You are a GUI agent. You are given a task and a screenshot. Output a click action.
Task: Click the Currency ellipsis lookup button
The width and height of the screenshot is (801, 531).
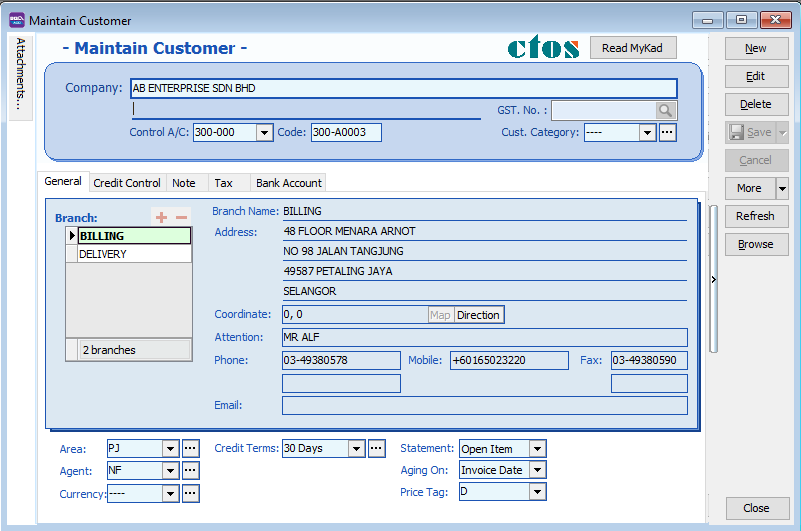(x=190, y=493)
